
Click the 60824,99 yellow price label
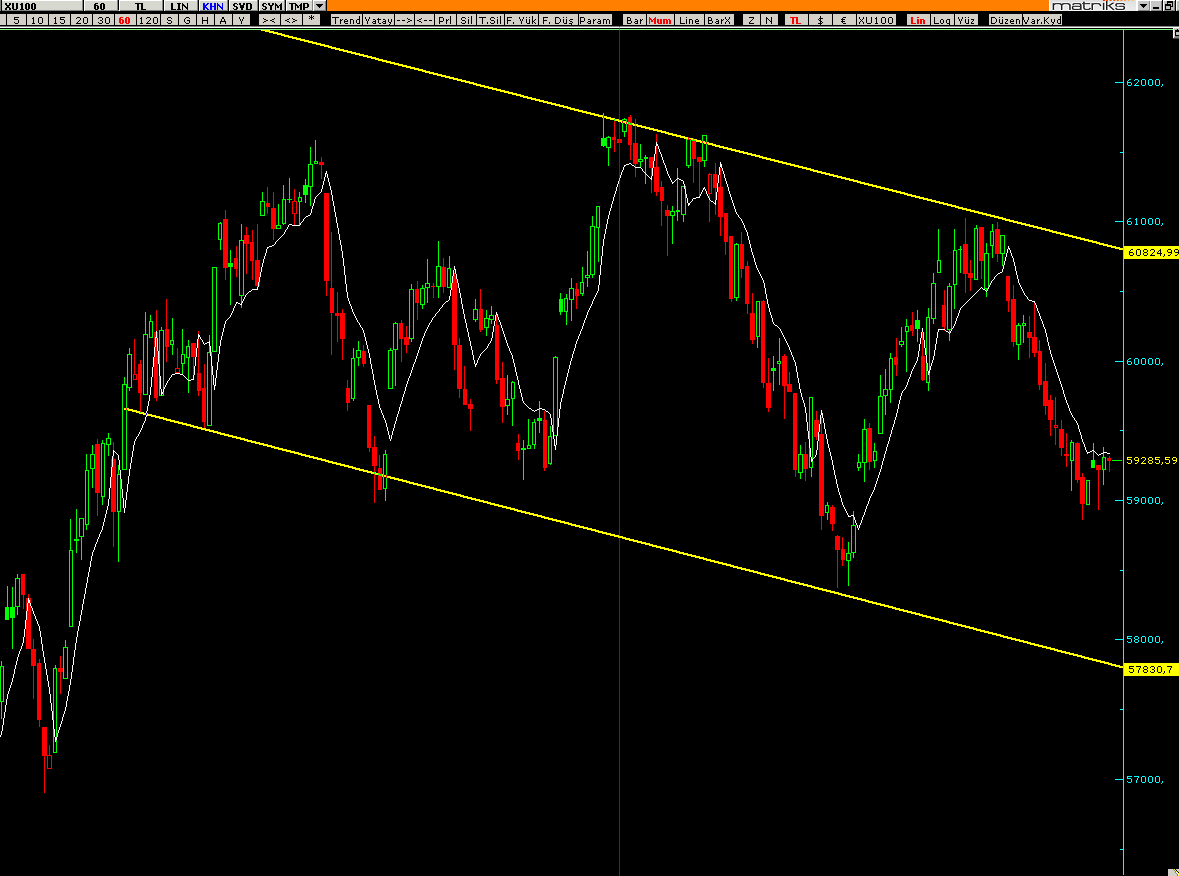[x=1151, y=253]
